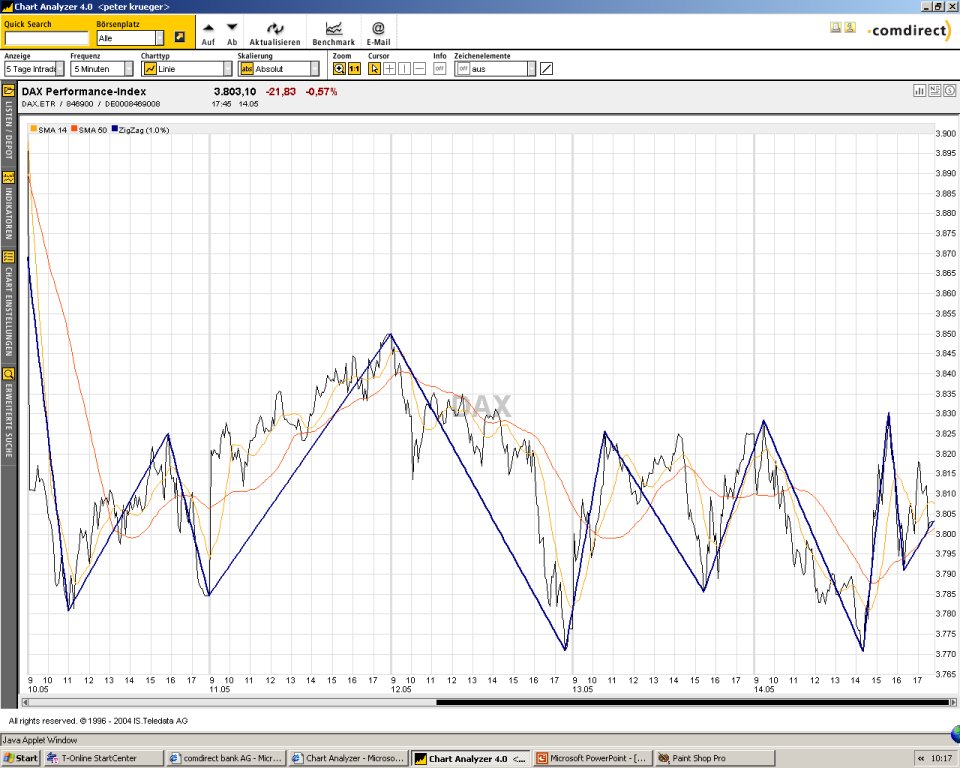
Task: Open the Benchmark chart tool
Action: [x=333, y=29]
